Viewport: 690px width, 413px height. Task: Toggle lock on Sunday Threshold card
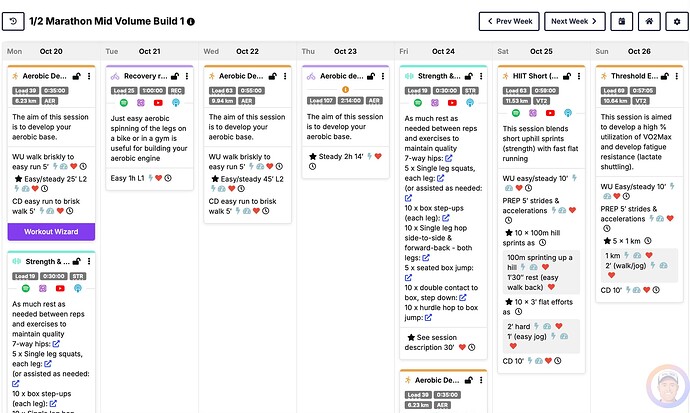point(663,76)
